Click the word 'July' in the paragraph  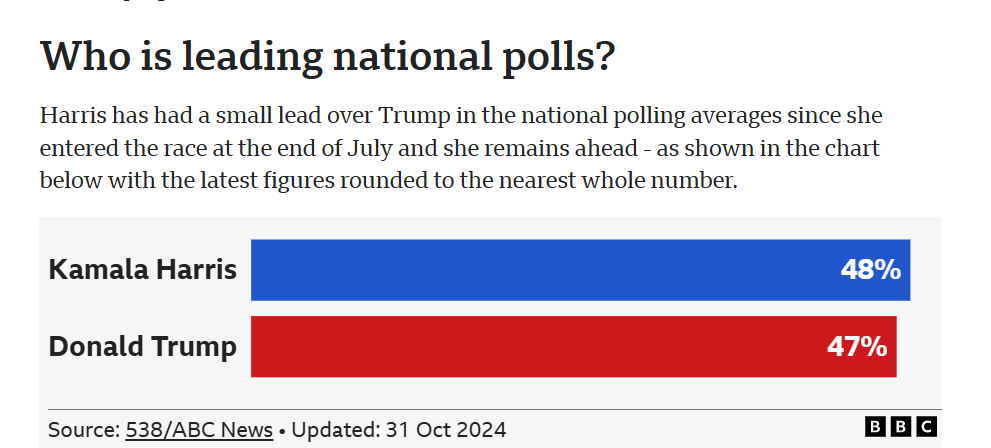pyautogui.click(x=370, y=149)
